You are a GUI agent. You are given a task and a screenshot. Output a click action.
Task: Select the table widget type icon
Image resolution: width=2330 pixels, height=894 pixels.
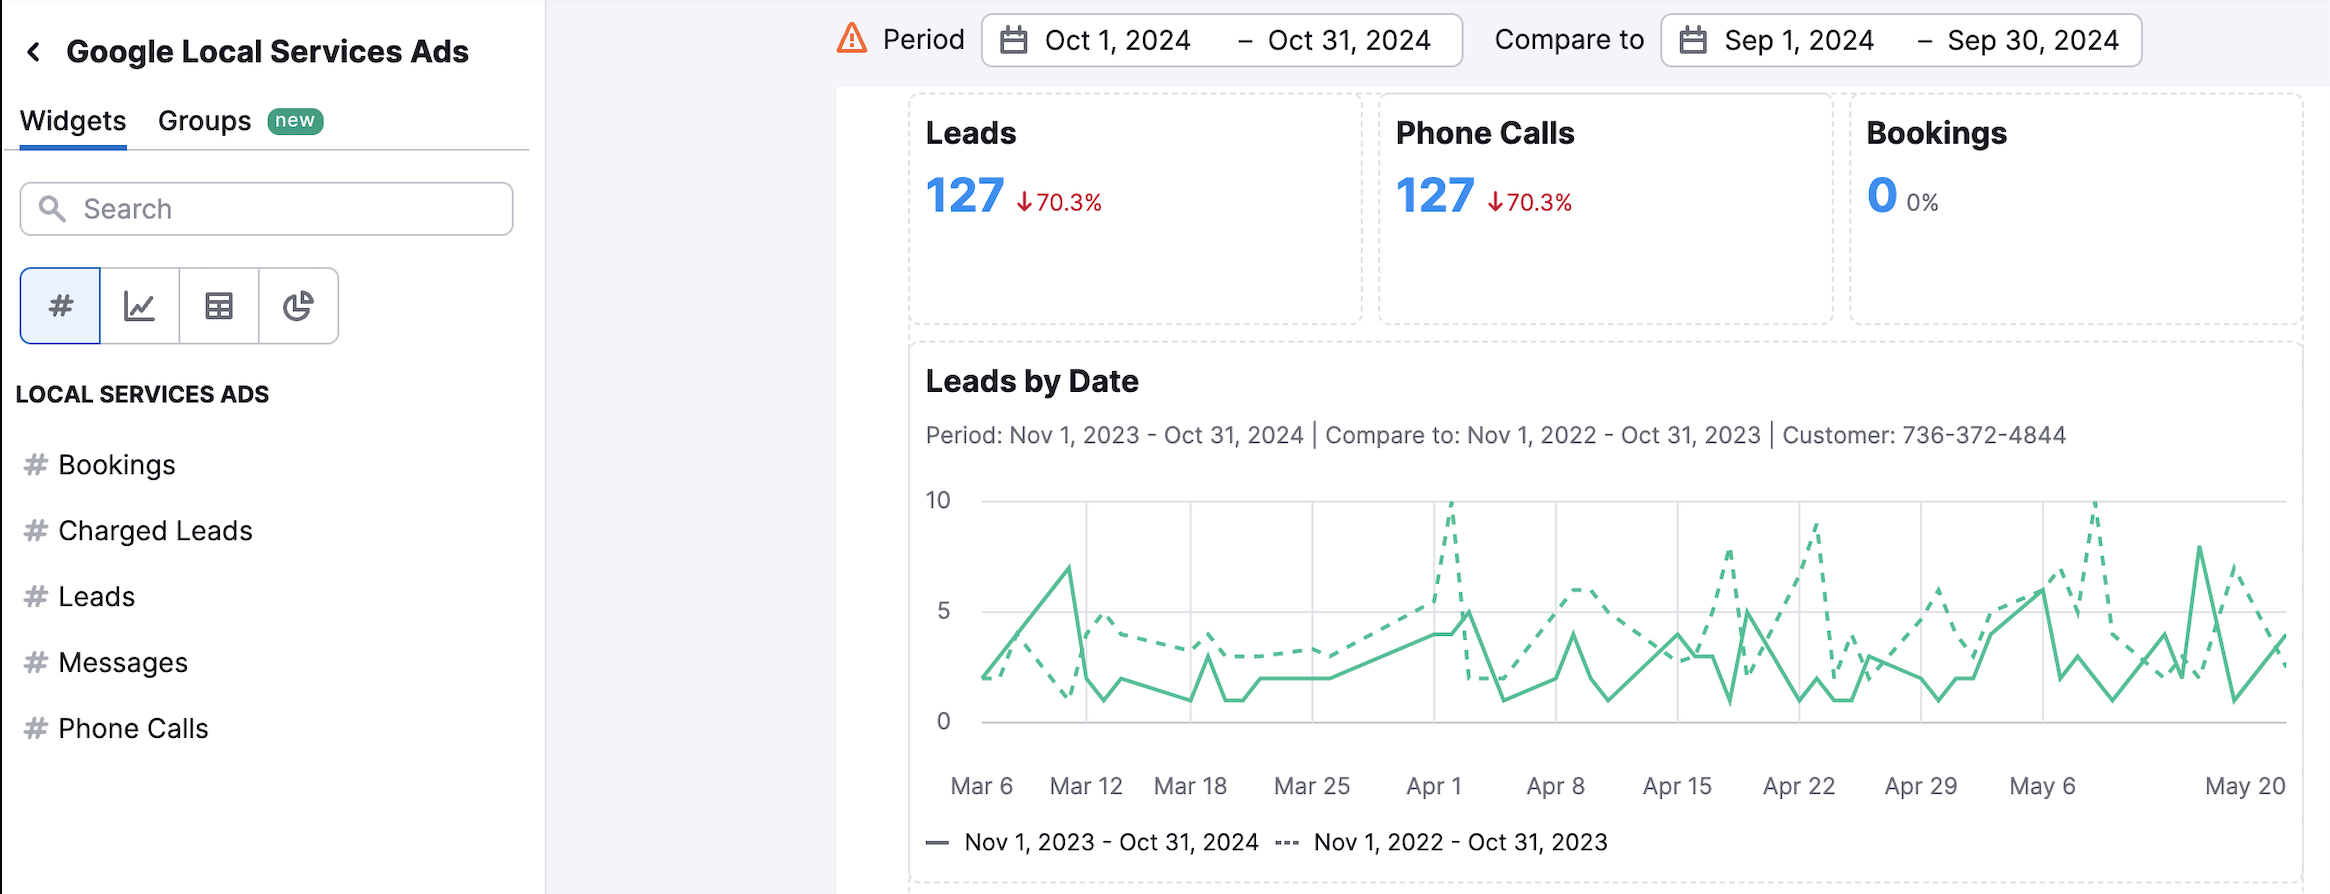point(218,305)
